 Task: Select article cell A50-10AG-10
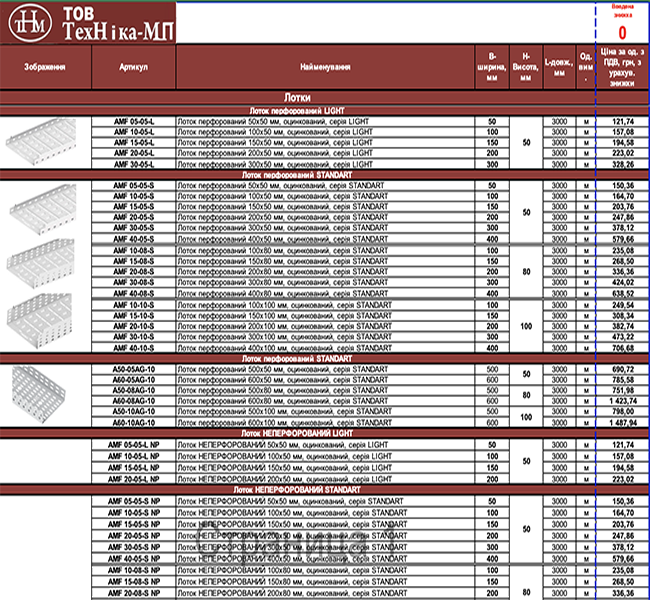[133, 411]
